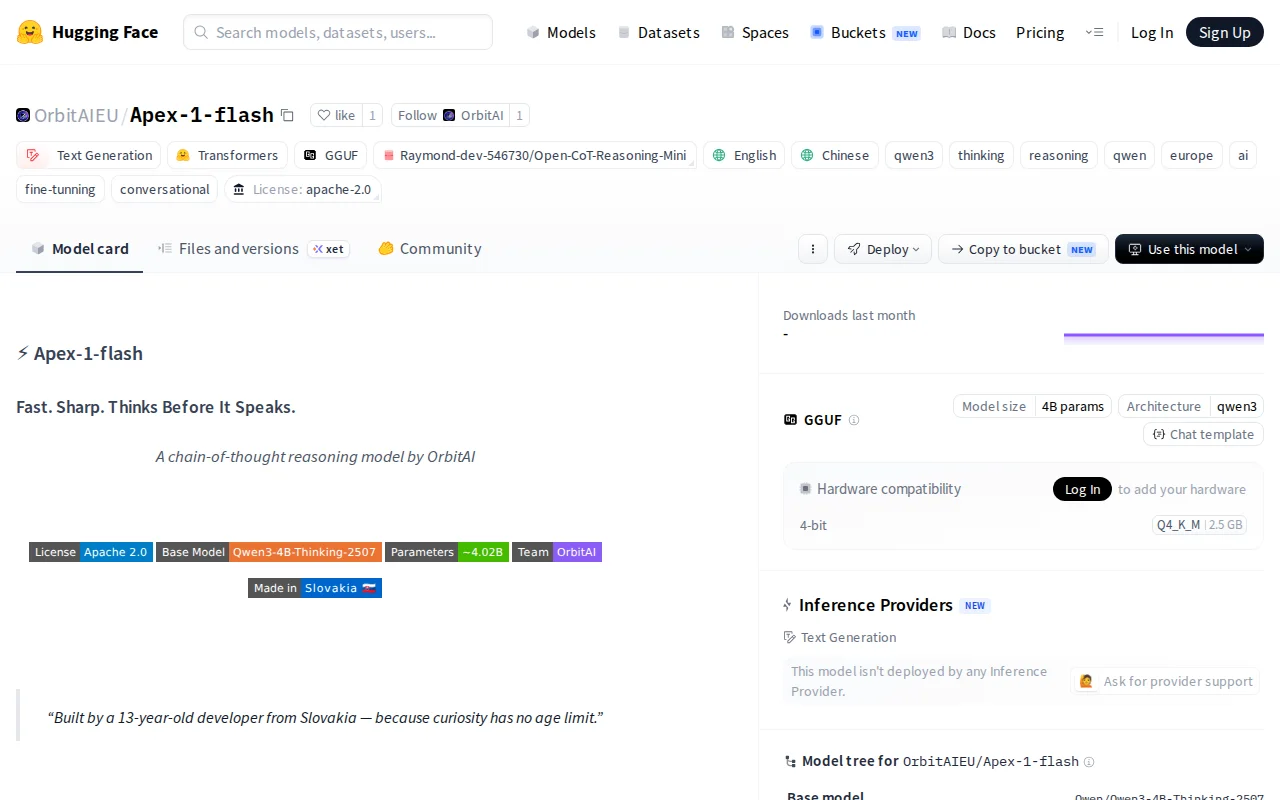Click the Sign Up button
Viewport: 1280px width, 800px height.
point(1225,32)
